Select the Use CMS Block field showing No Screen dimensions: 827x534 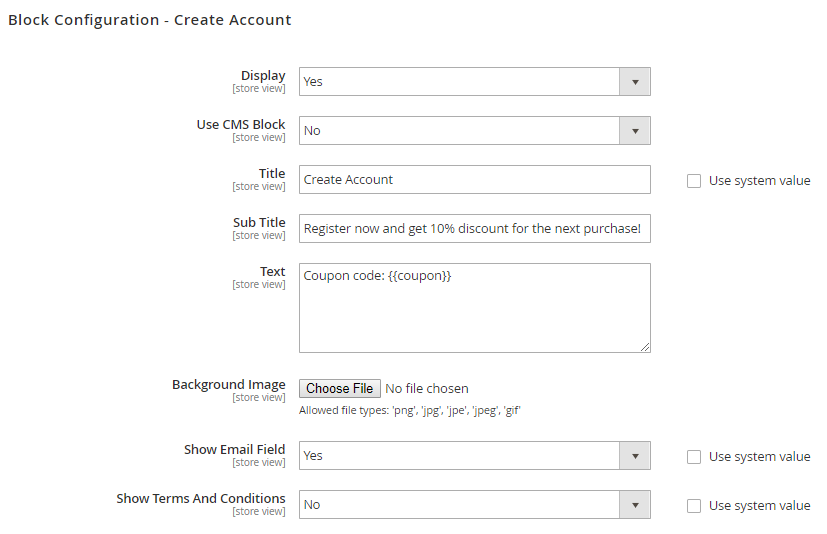pos(460,131)
